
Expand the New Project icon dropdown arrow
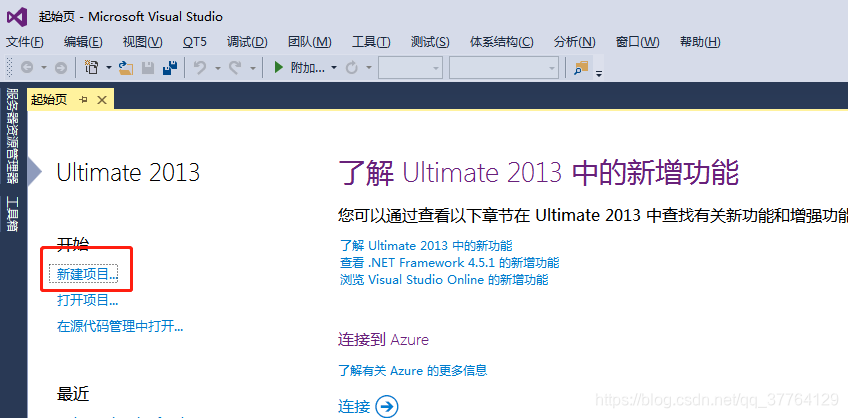(109, 68)
